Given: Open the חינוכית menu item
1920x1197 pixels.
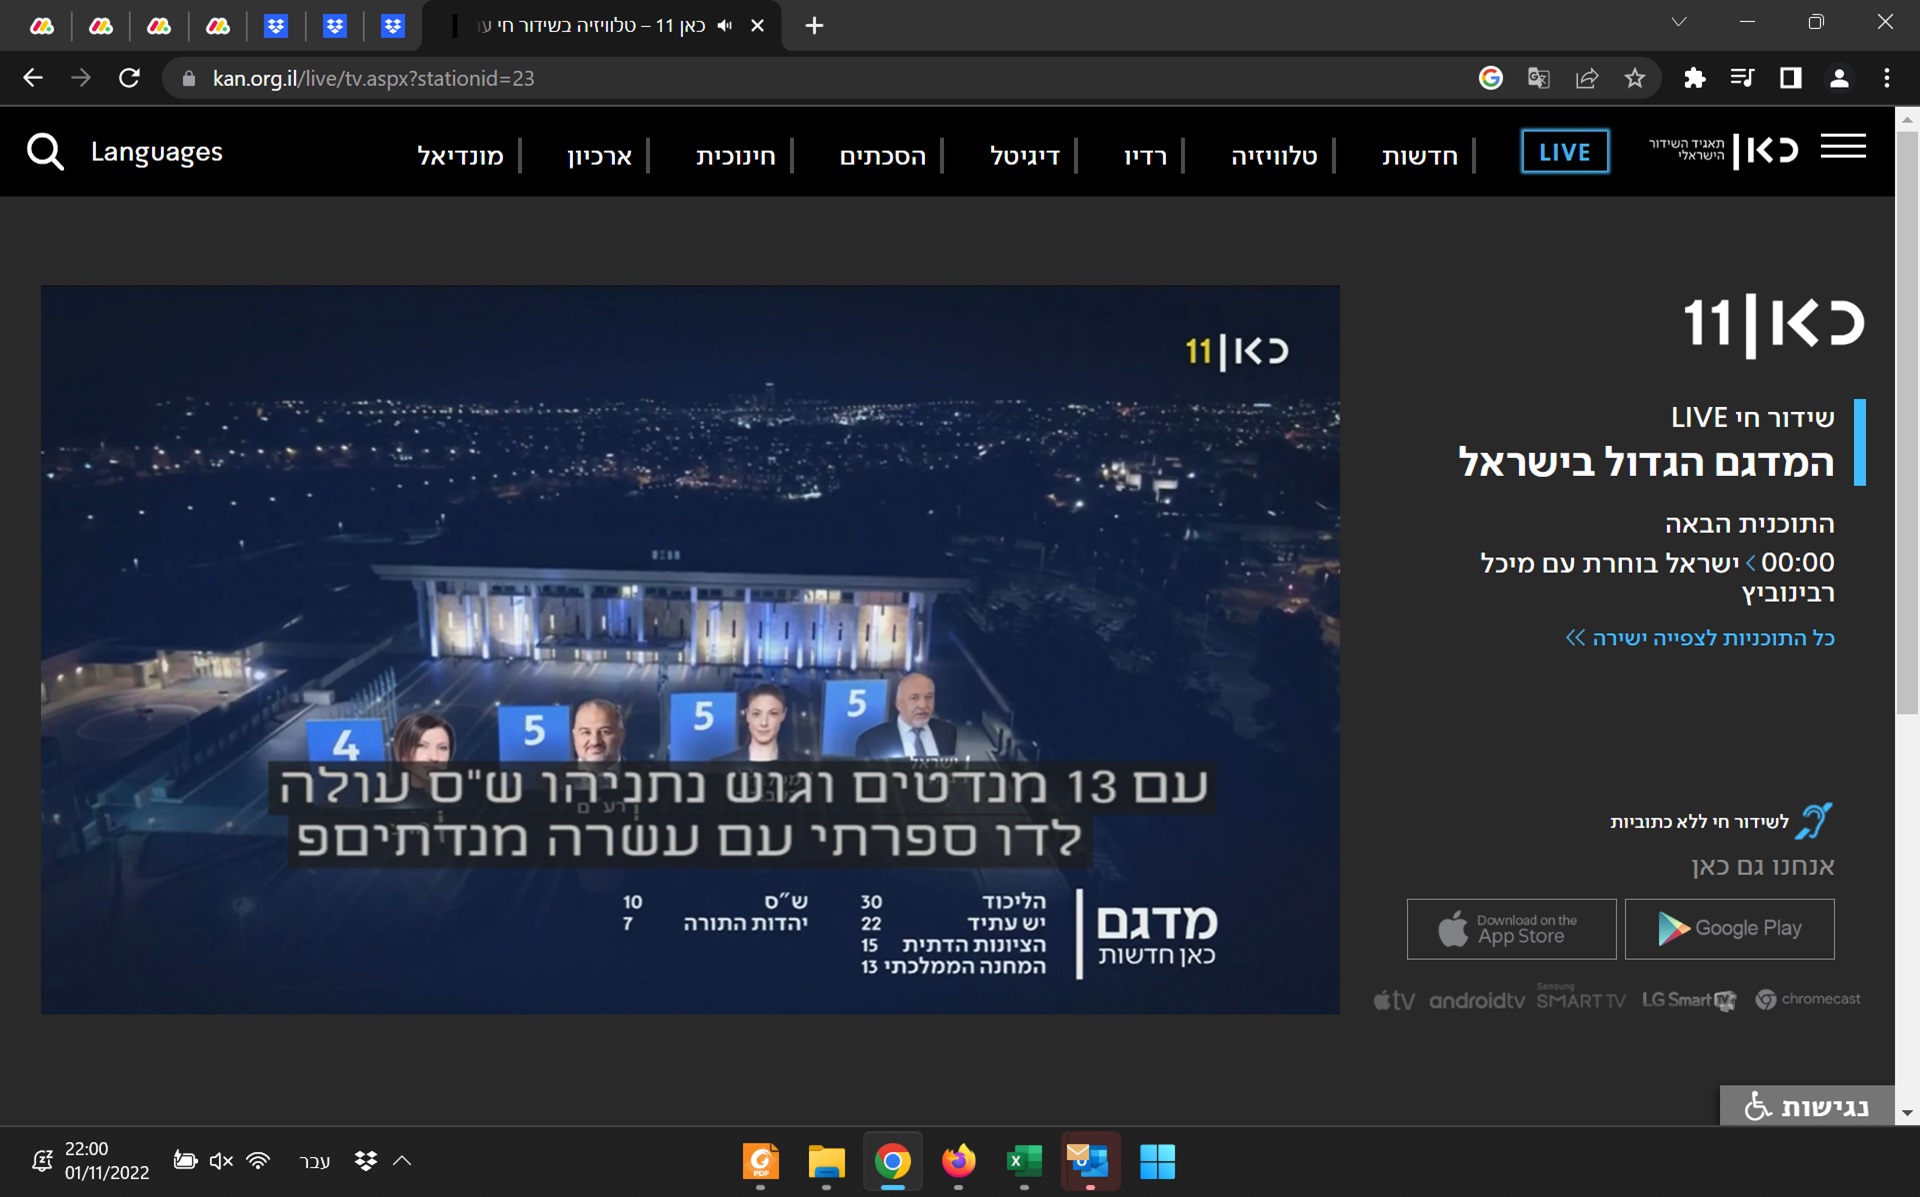Looking at the screenshot, I should coord(736,156).
